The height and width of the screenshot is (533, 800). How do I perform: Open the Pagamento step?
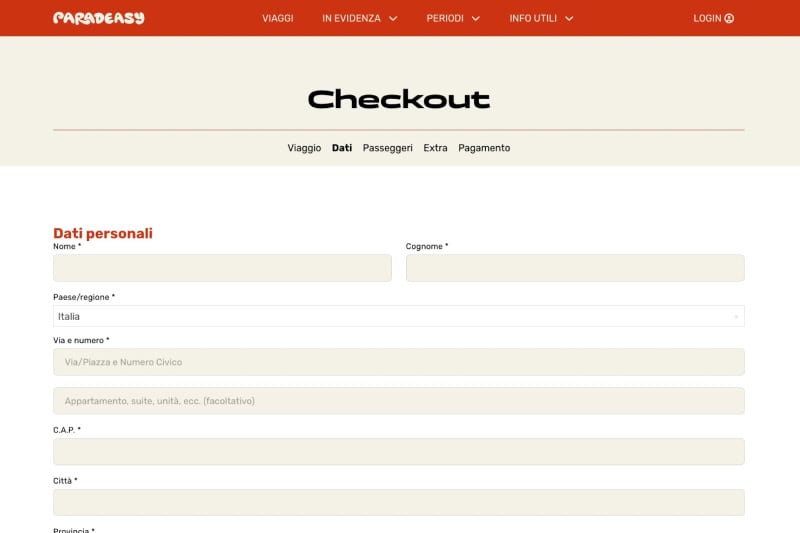point(484,148)
